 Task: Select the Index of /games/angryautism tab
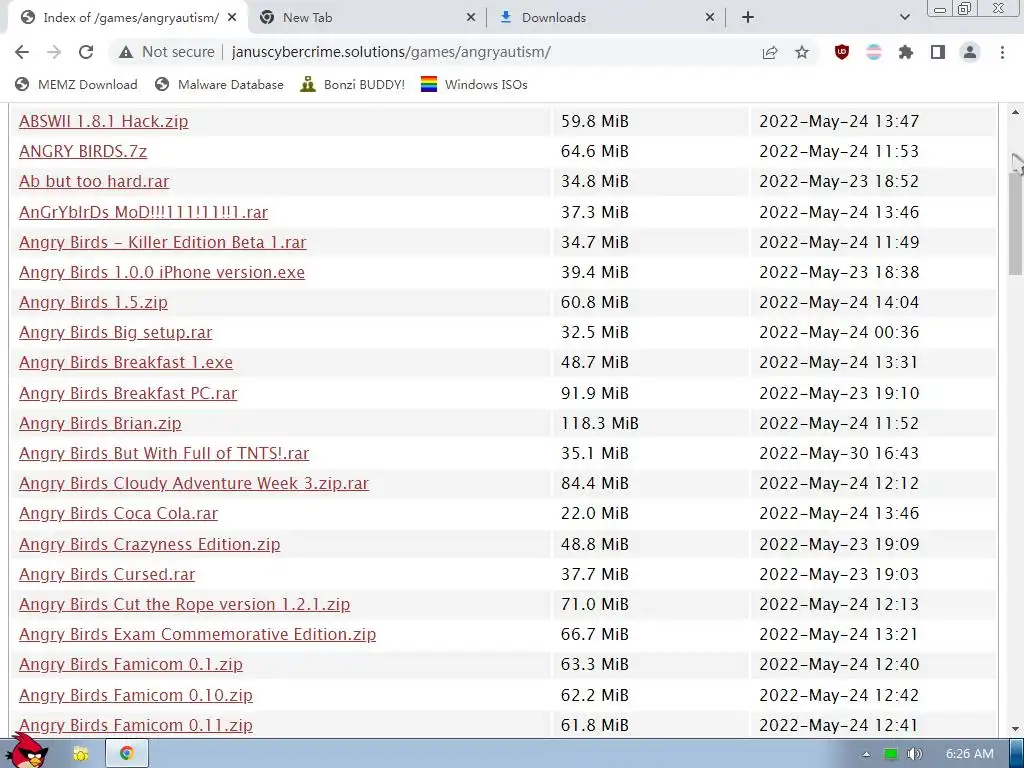(127, 18)
